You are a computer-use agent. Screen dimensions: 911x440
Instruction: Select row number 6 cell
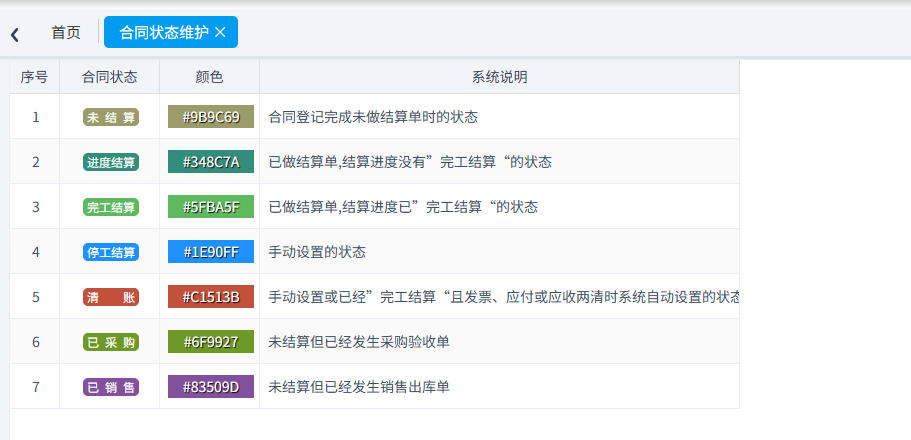[x=35, y=342]
